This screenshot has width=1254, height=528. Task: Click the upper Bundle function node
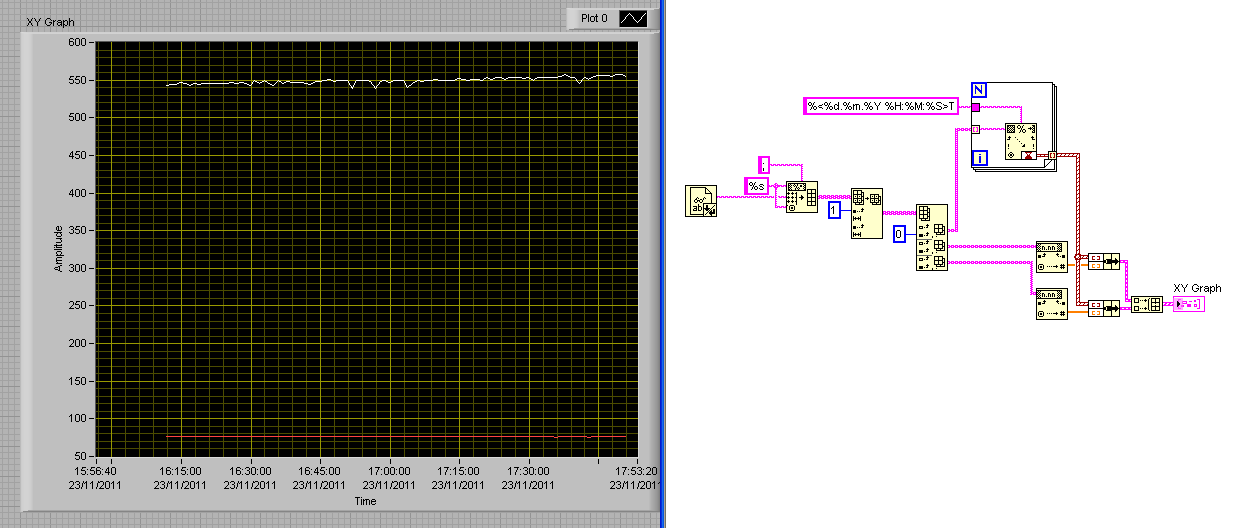(x=1103, y=261)
